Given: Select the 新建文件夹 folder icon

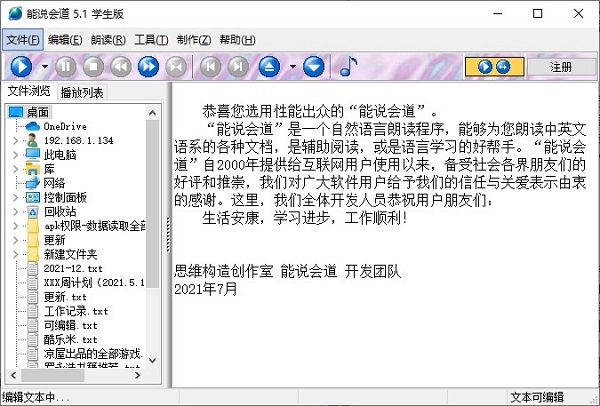Looking at the screenshot, I should point(33,254).
